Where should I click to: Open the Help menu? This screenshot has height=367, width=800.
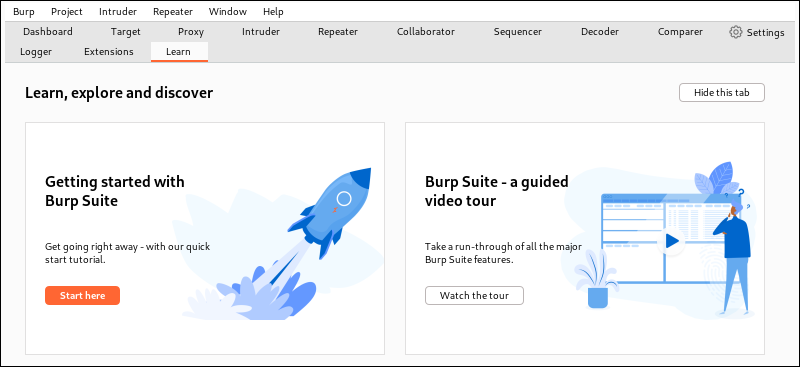pos(273,12)
